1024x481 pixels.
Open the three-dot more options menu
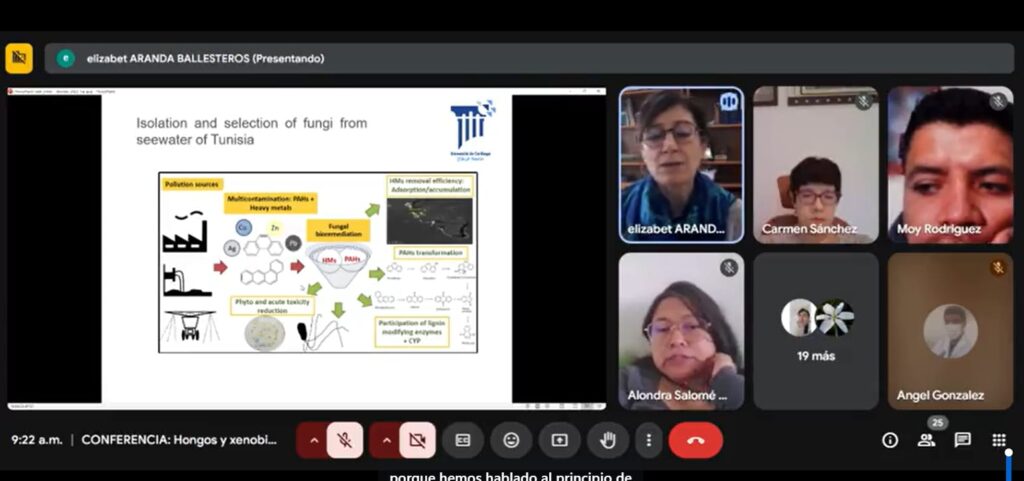(x=649, y=440)
